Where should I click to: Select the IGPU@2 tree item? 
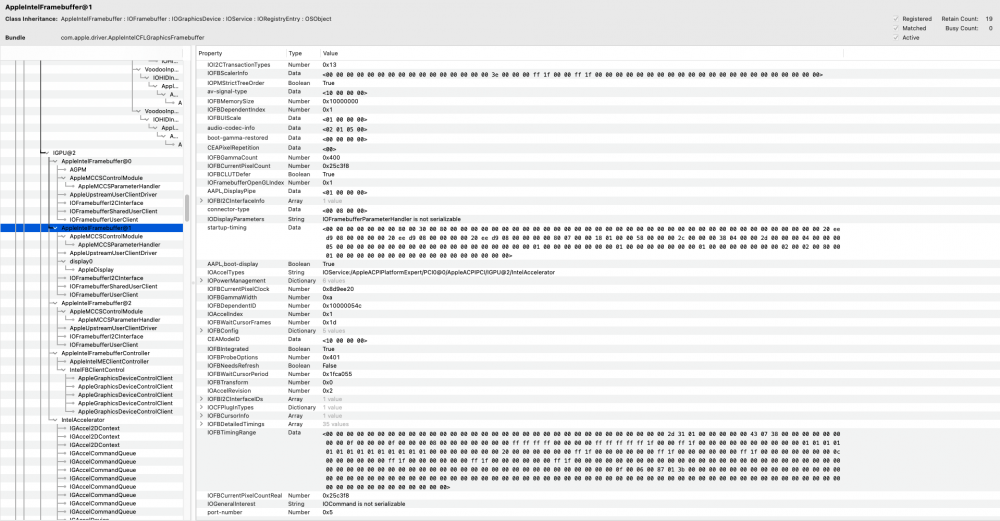click(64, 153)
